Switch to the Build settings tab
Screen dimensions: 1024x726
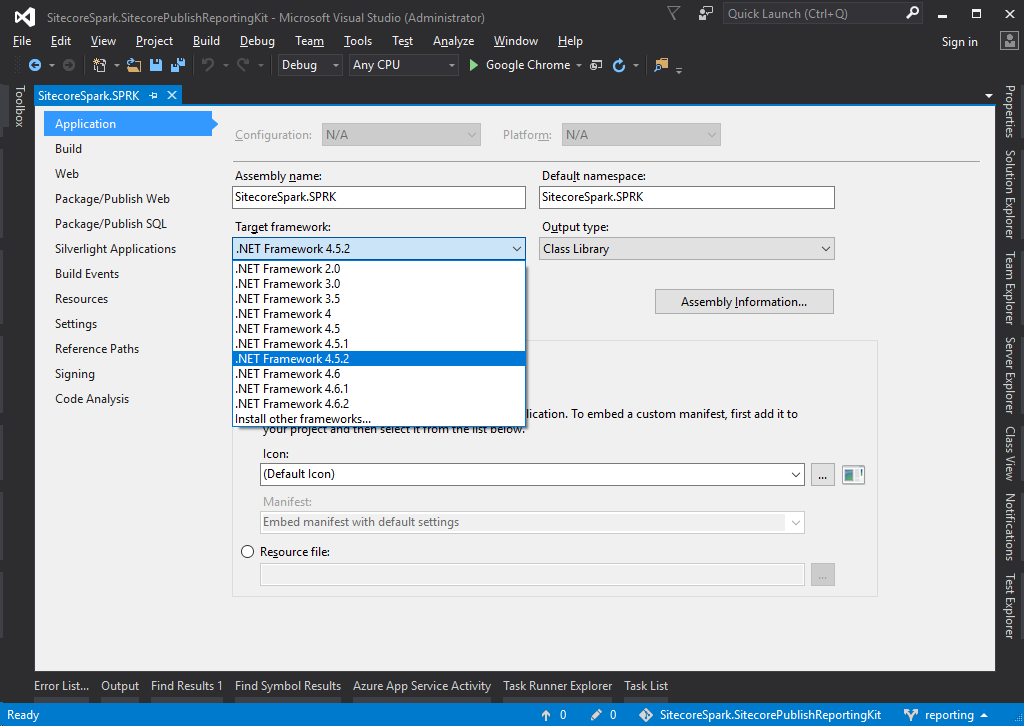point(69,149)
